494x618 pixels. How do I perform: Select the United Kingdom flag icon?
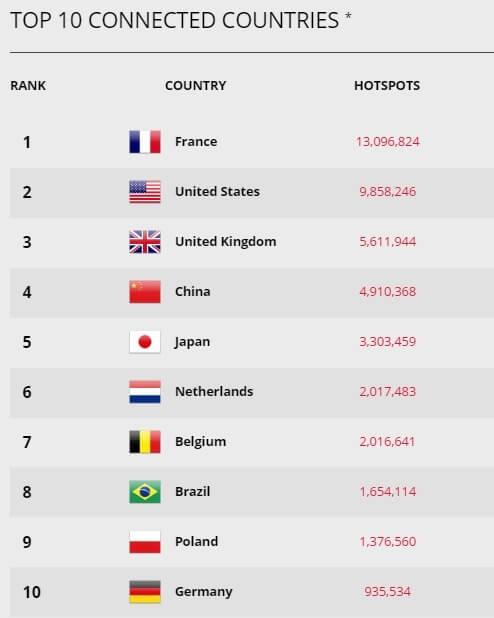pyautogui.click(x=145, y=242)
